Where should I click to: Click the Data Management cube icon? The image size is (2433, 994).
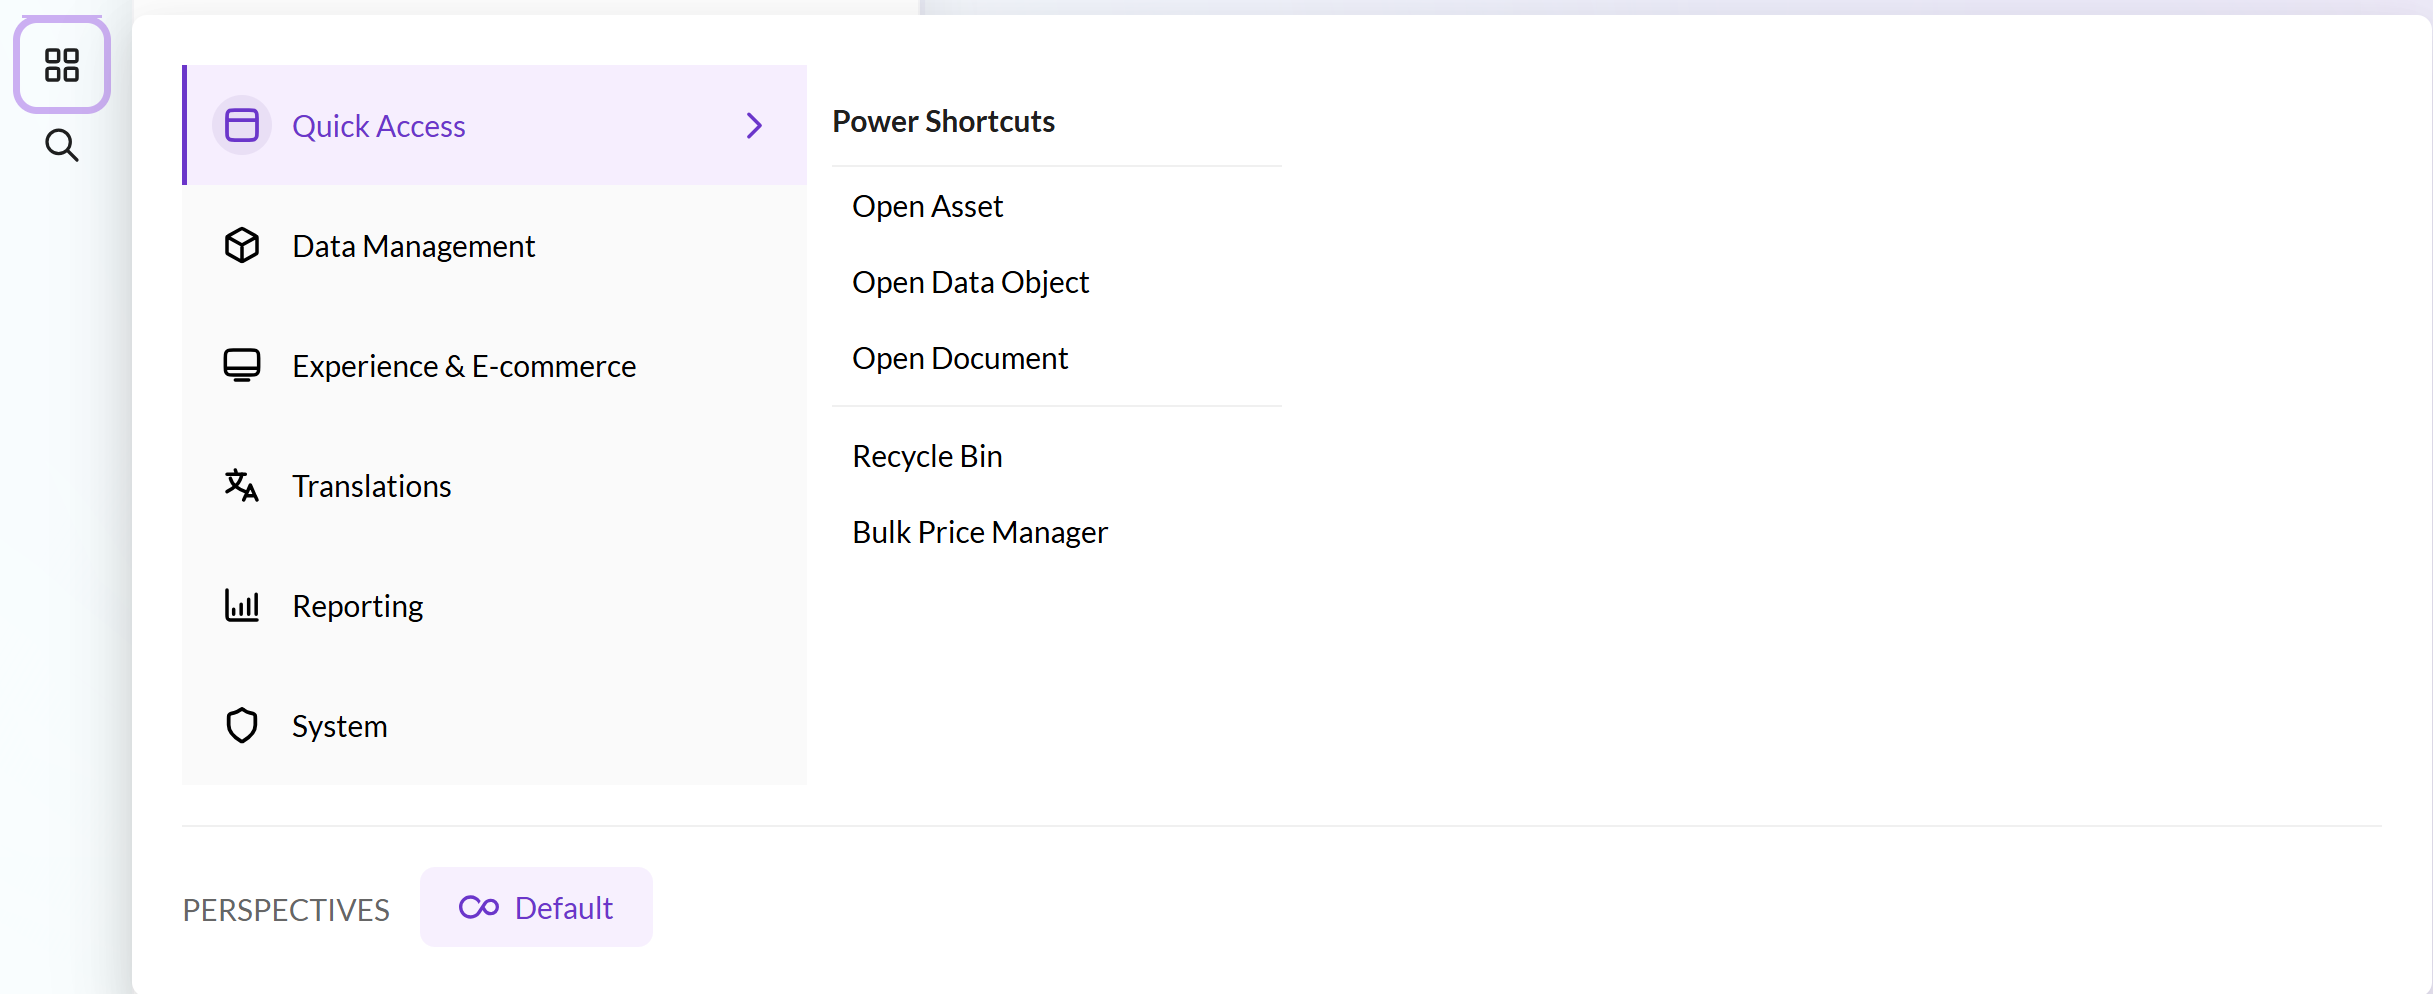pos(242,246)
